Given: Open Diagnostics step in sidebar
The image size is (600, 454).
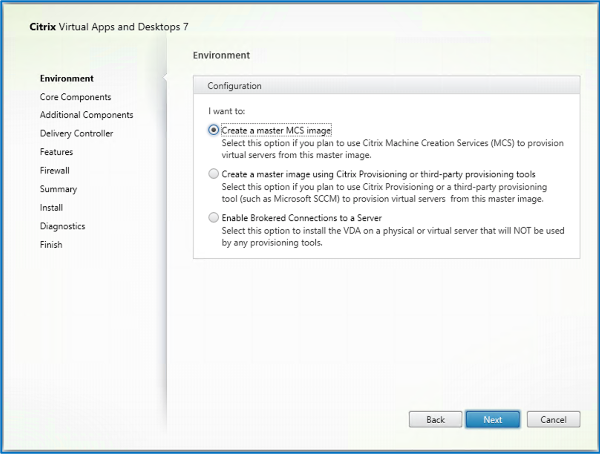Looking at the screenshot, I should (x=62, y=226).
